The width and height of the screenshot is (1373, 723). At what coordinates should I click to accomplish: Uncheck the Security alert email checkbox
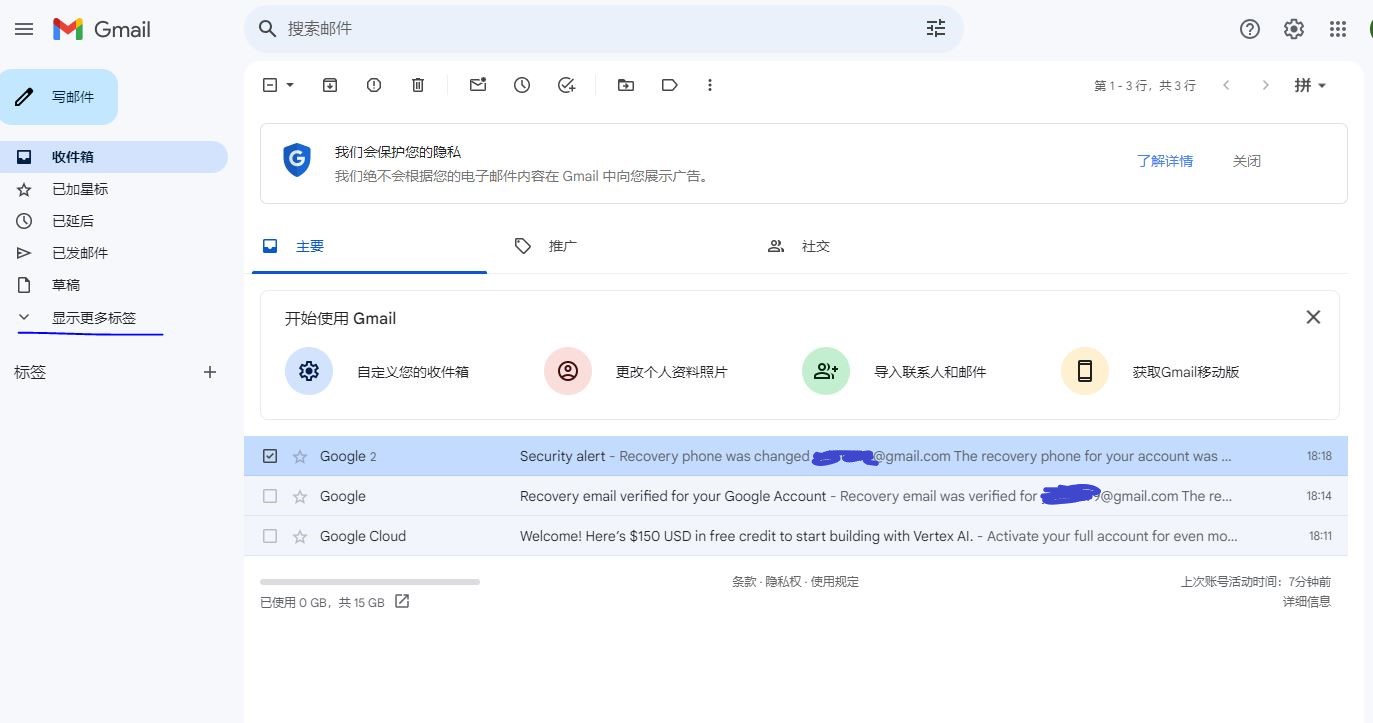pyautogui.click(x=270, y=456)
